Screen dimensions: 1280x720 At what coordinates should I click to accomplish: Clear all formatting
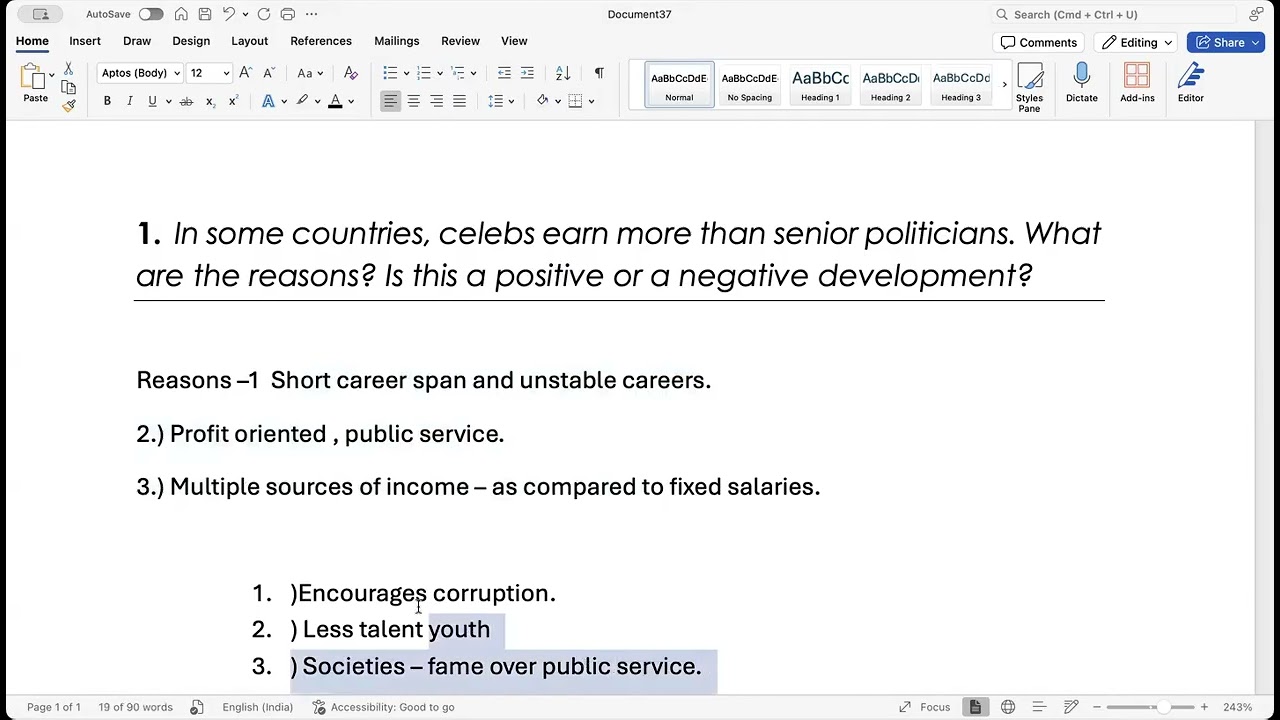(350, 73)
